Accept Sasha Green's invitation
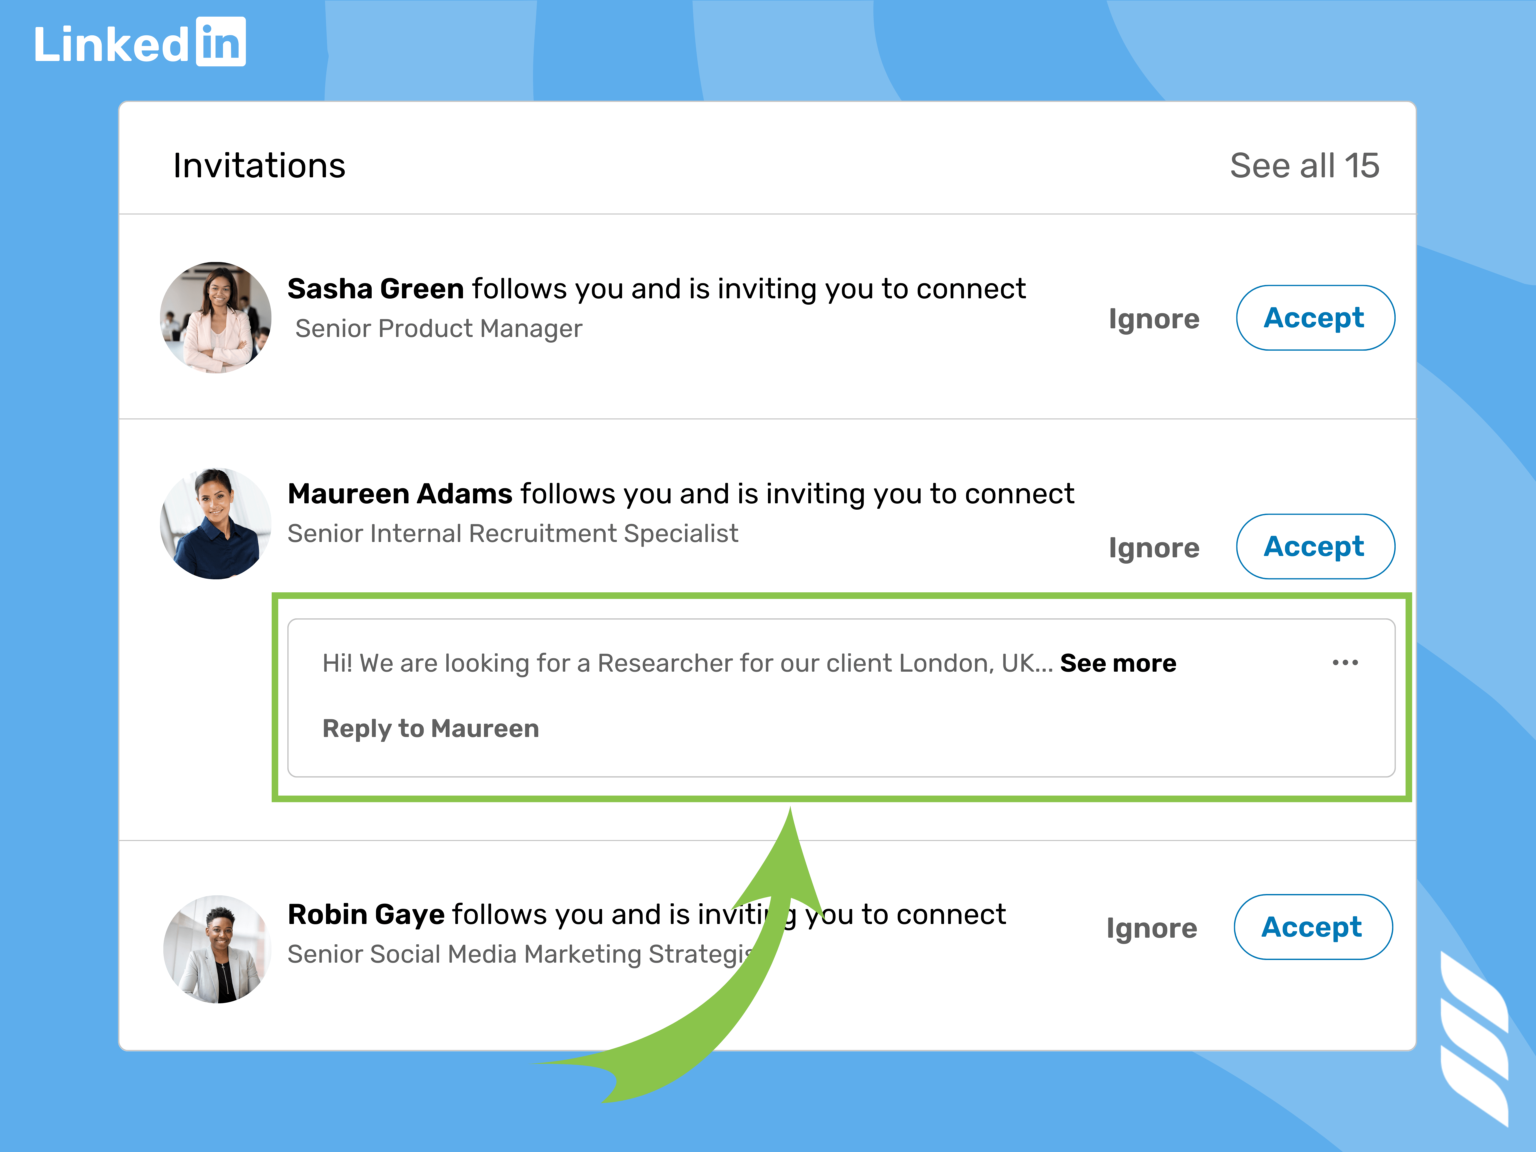 pyautogui.click(x=1314, y=318)
